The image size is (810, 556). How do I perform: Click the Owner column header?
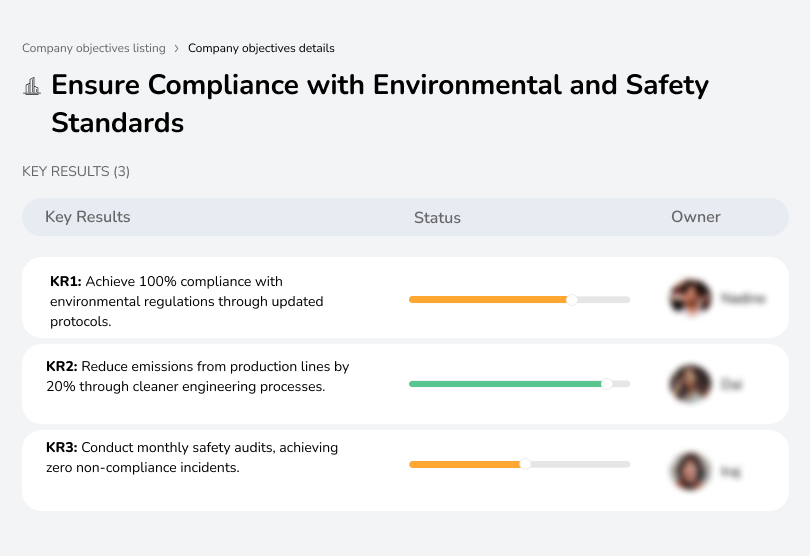tap(695, 217)
